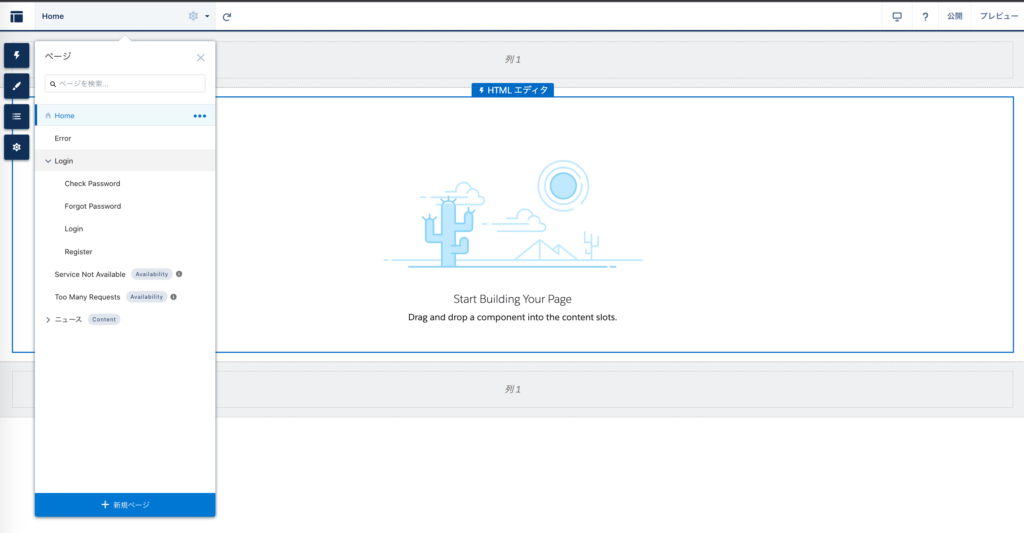Open the Home page more actions menu
Viewport: 1024px width, 533px height.
coord(200,116)
